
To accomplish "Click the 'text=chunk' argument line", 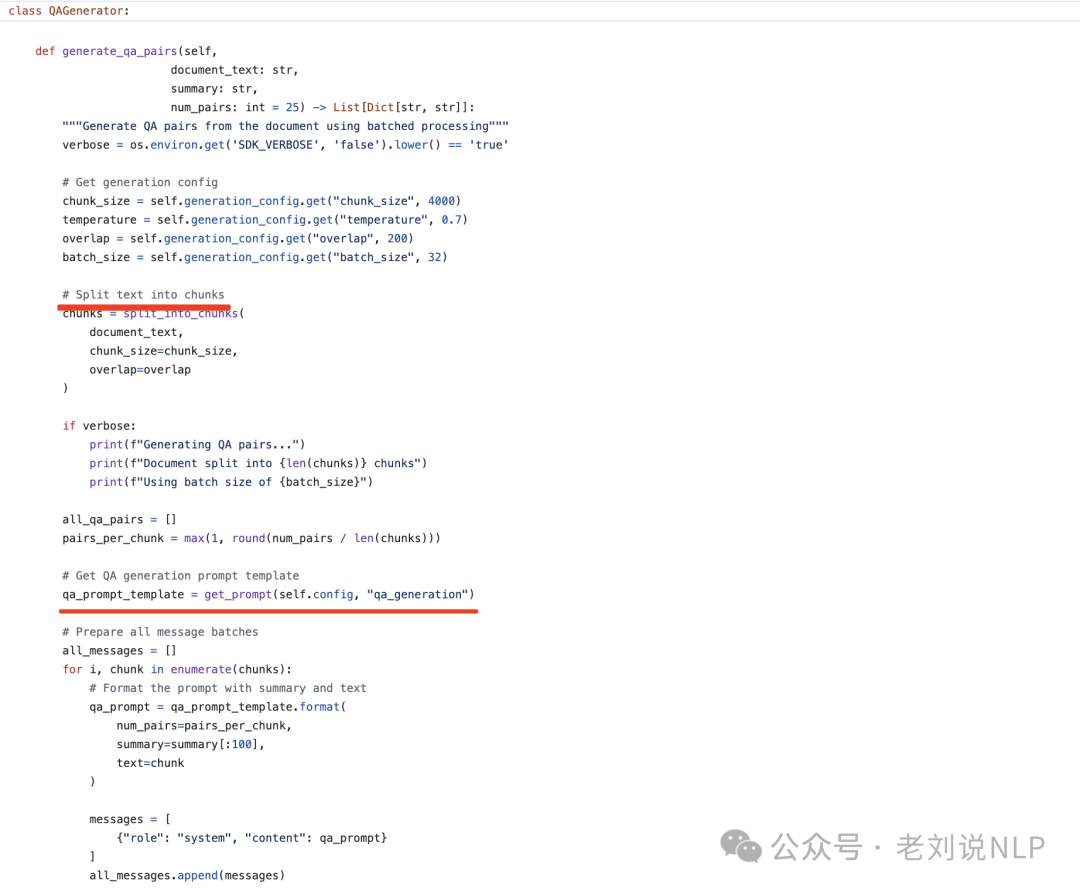I will [150, 764].
